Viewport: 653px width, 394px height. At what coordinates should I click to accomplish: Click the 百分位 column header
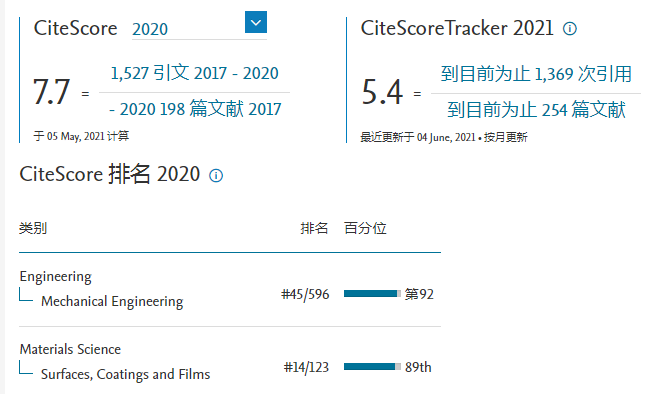point(365,228)
